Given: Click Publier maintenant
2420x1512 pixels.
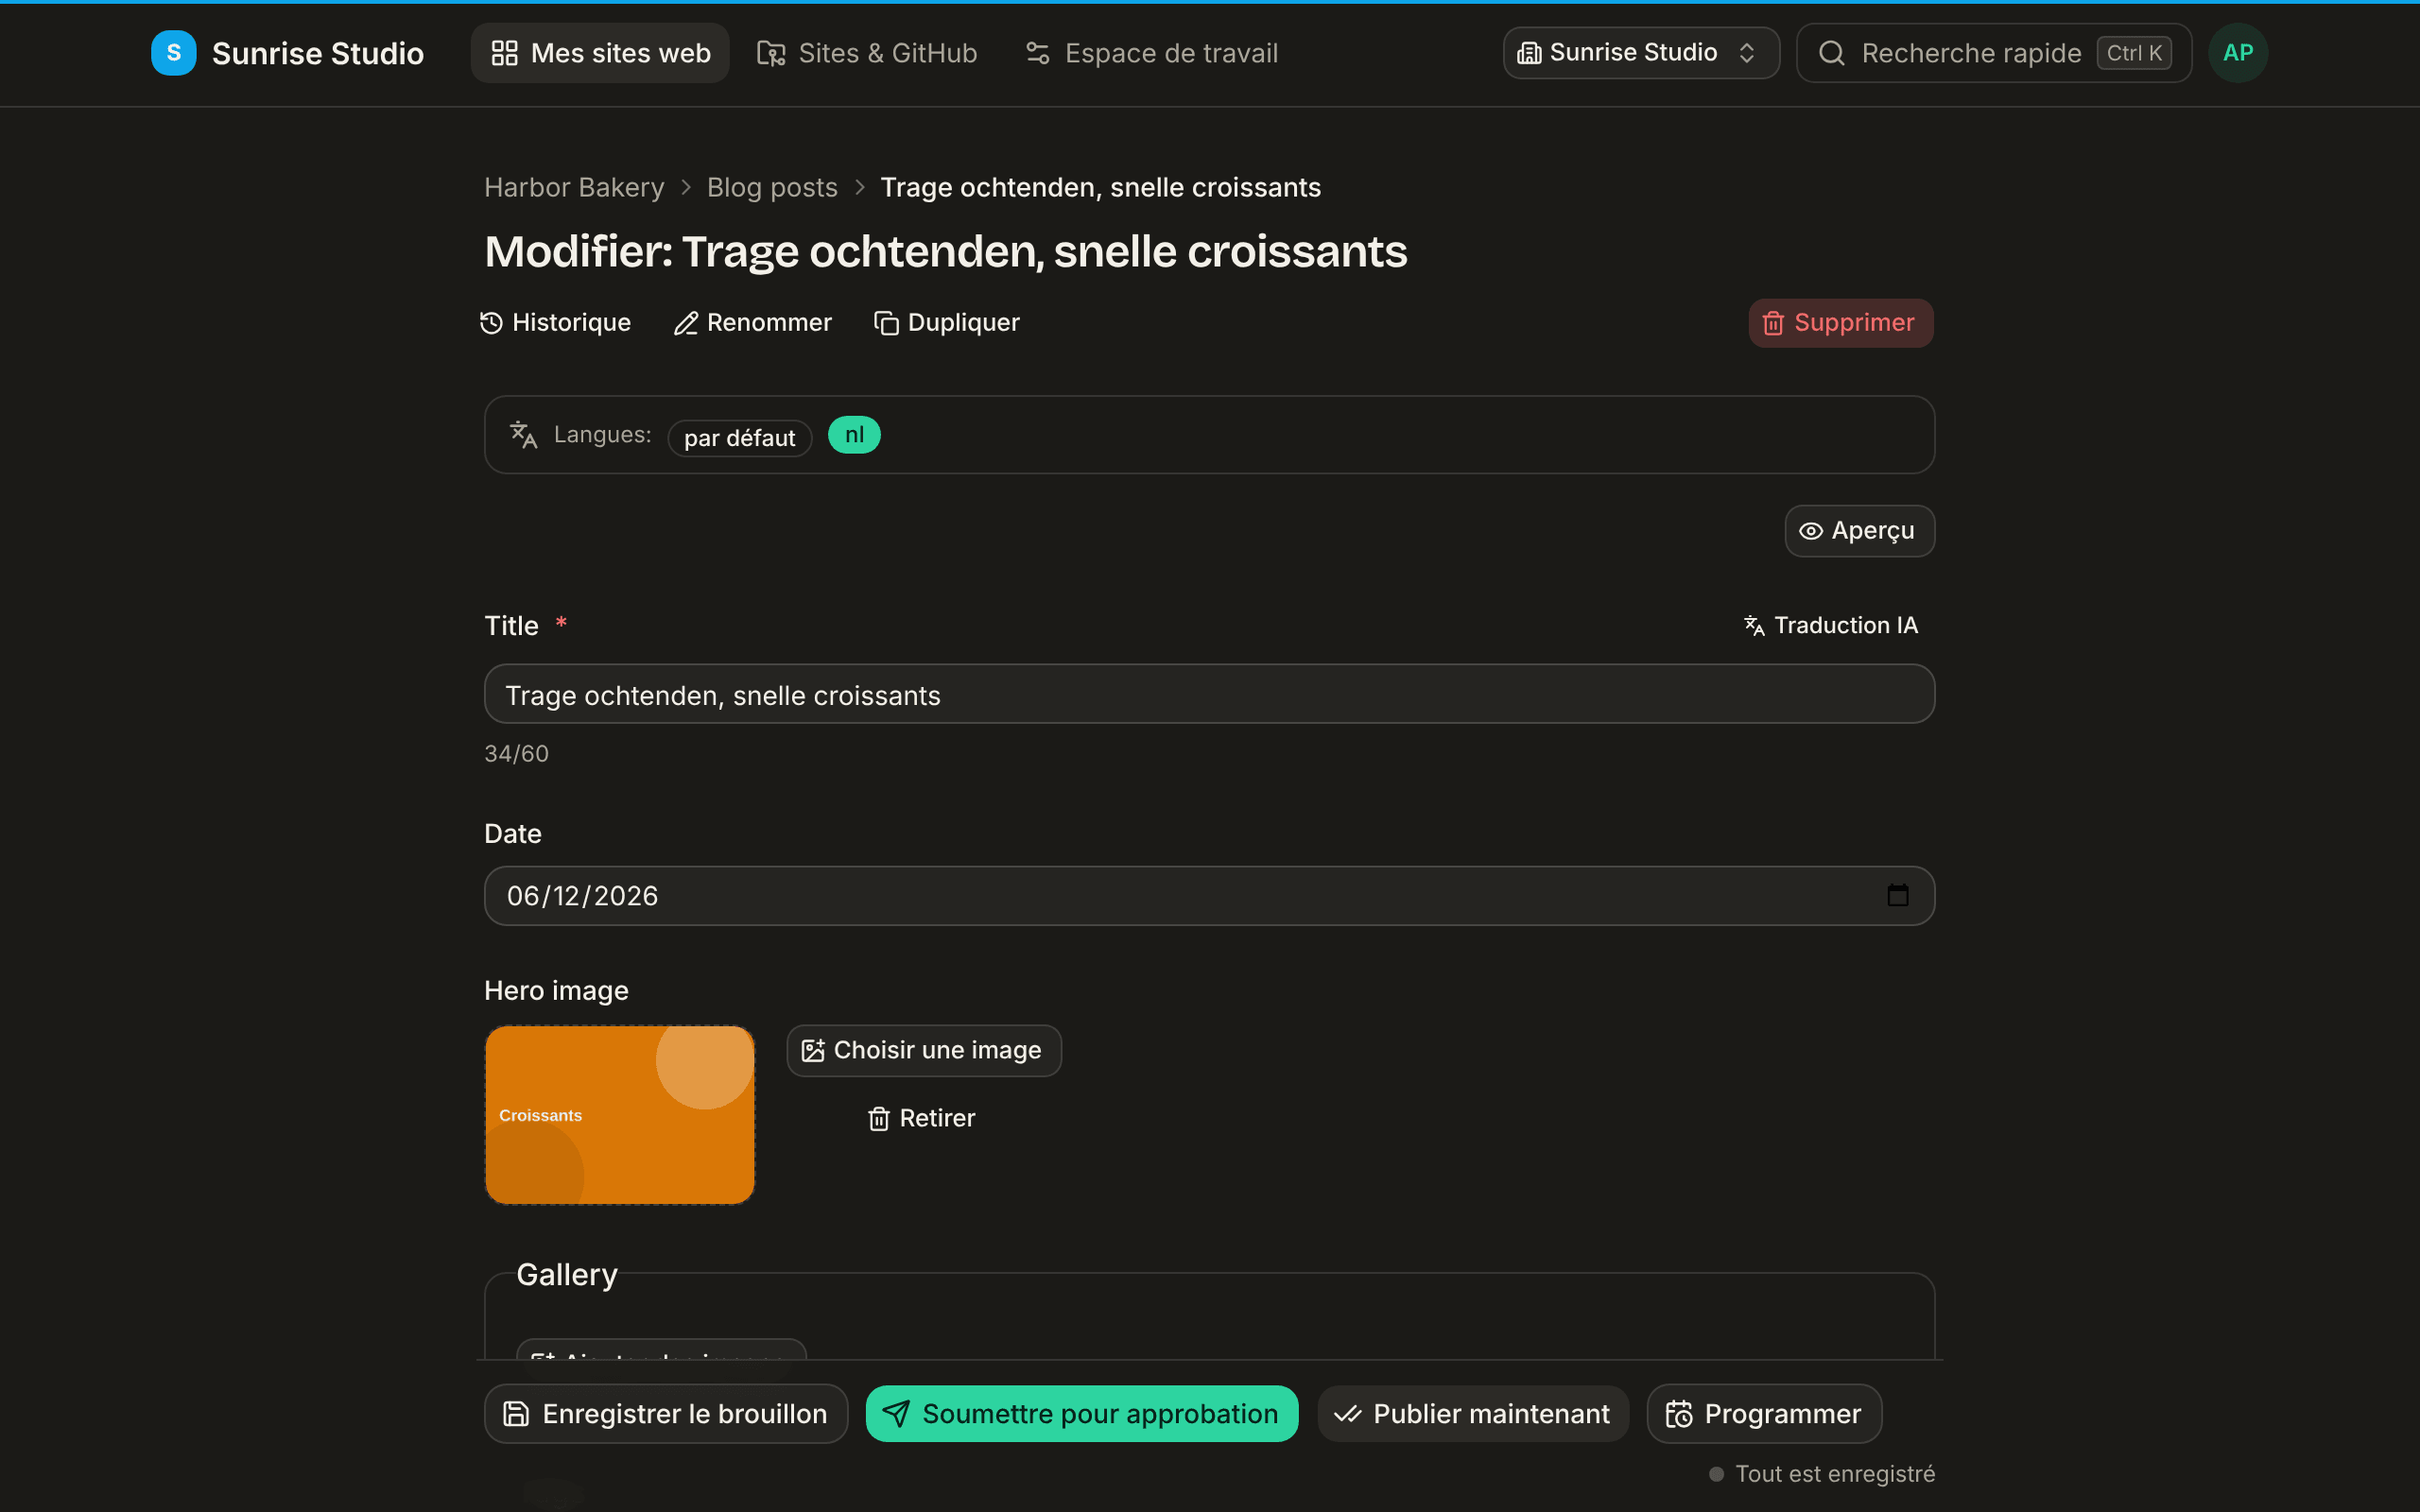Looking at the screenshot, I should coord(1473,1414).
